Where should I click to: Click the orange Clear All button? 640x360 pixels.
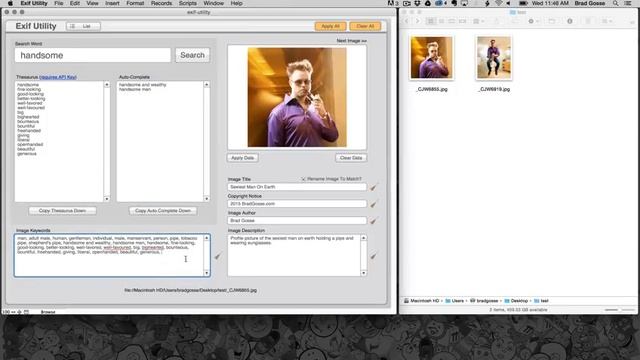[365, 26]
